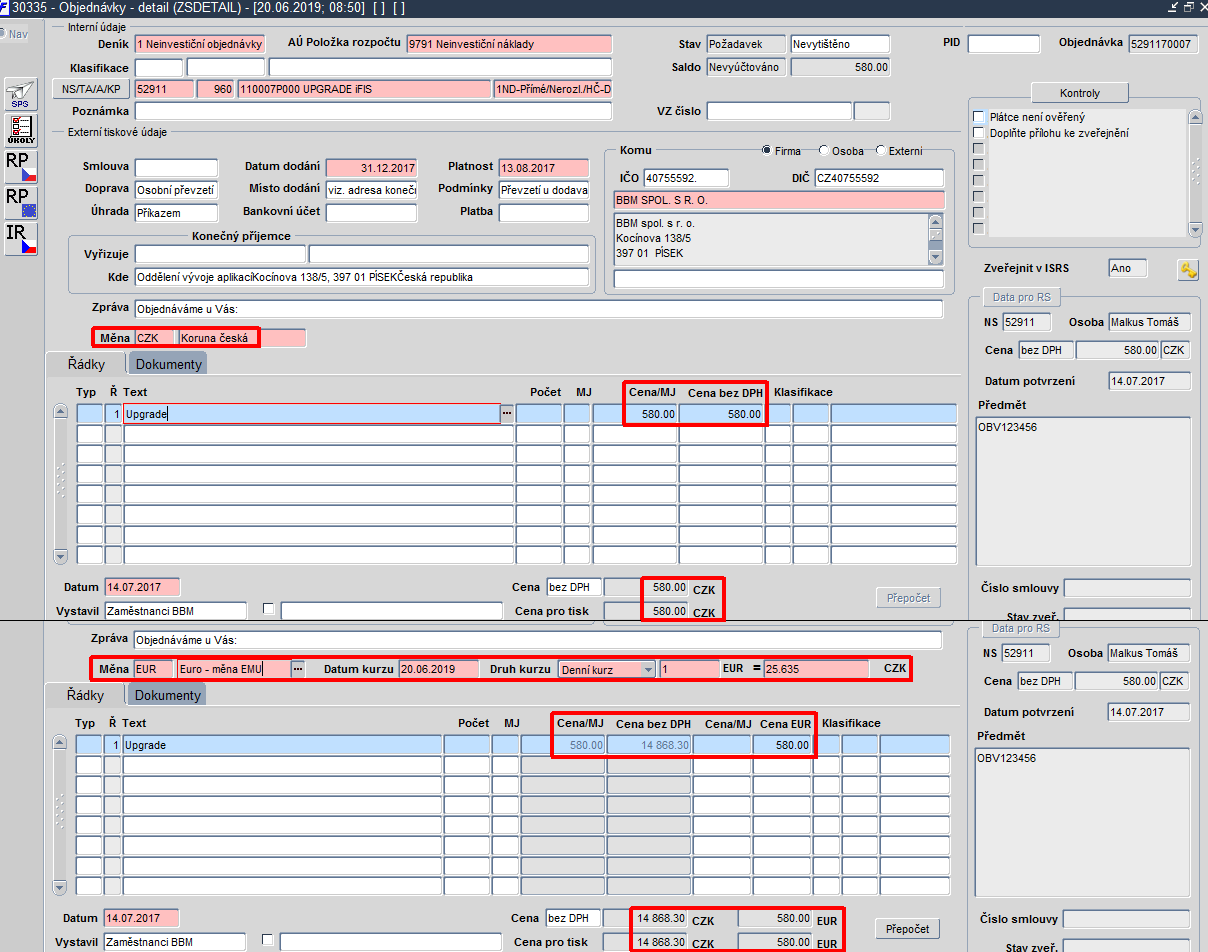Click the IČO field 40755592.

click(x=686, y=178)
